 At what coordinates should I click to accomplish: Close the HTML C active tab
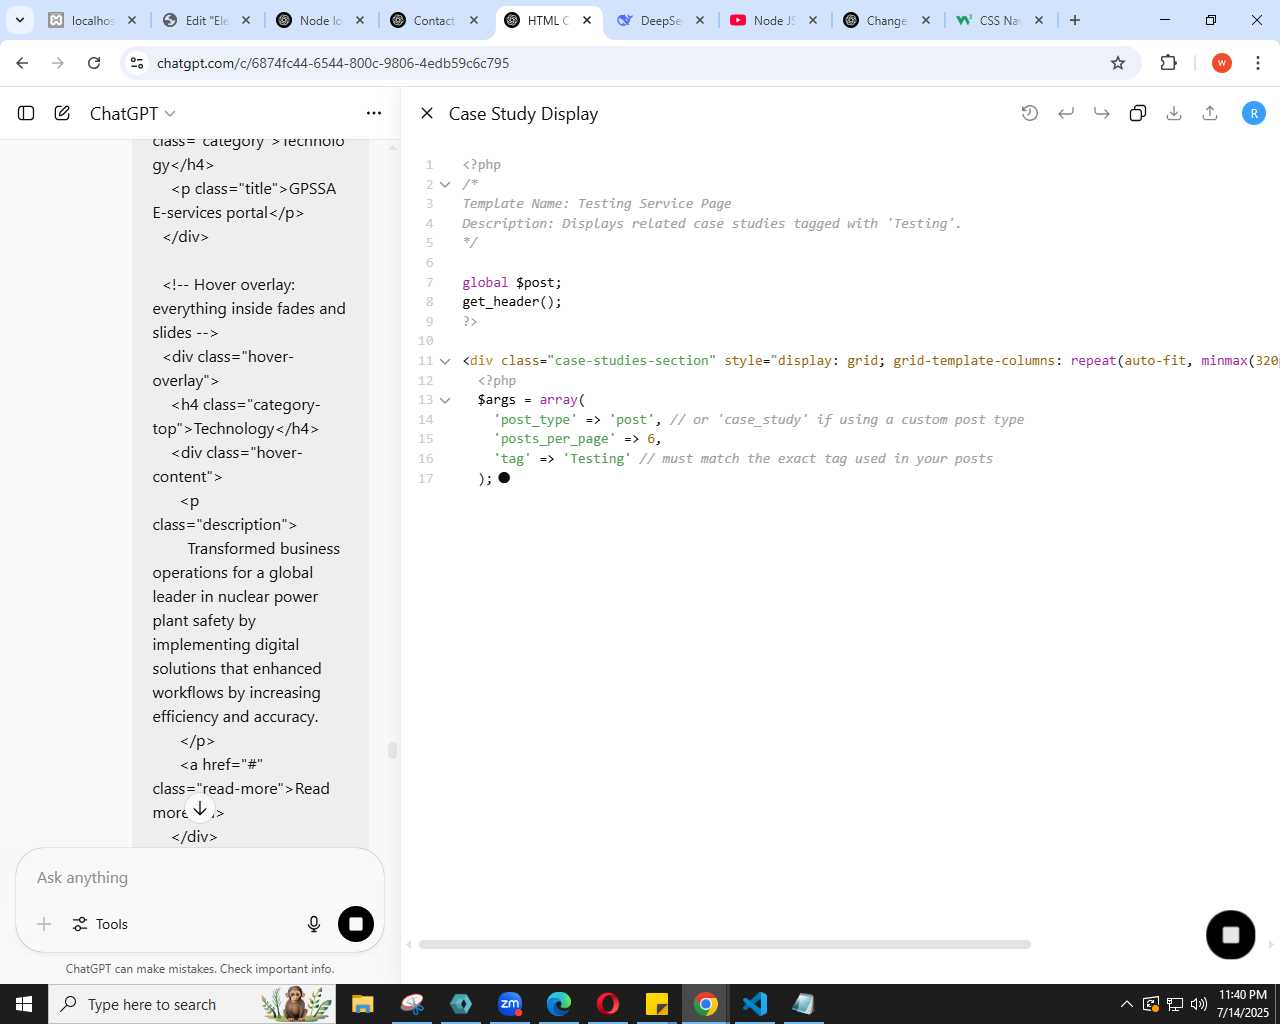(x=587, y=20)
